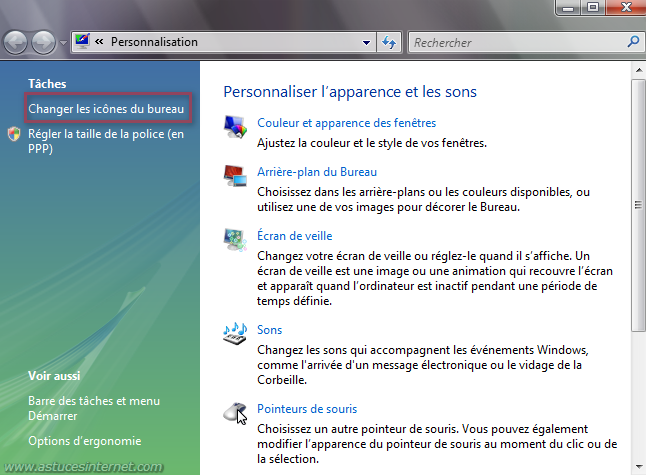
Task: Click the UAC shield icon beside Régler la taille
Action: click(14, 134)
